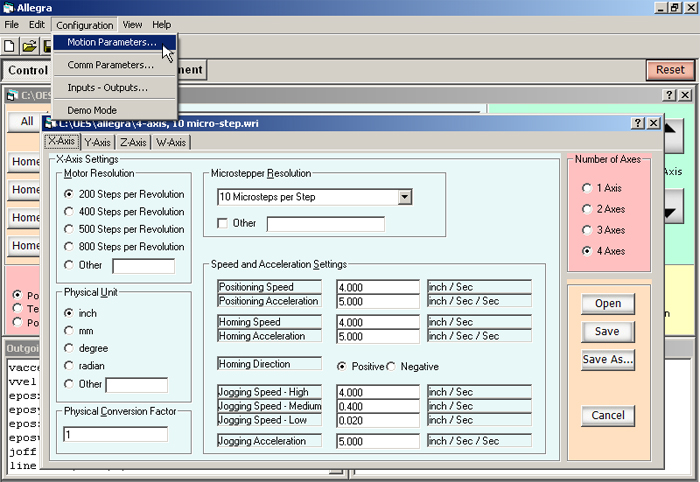
Task: Select 200 Steps per Revolution
Action: click(x=125, y=194)
